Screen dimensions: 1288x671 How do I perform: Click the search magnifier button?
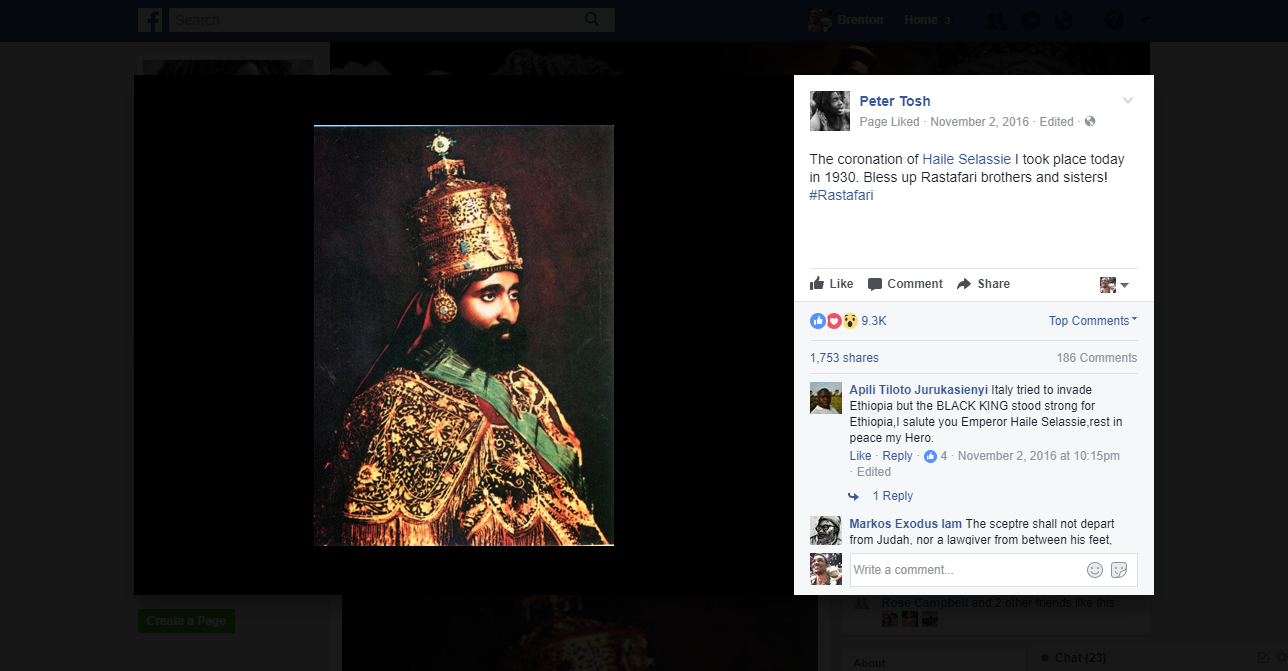592,20
